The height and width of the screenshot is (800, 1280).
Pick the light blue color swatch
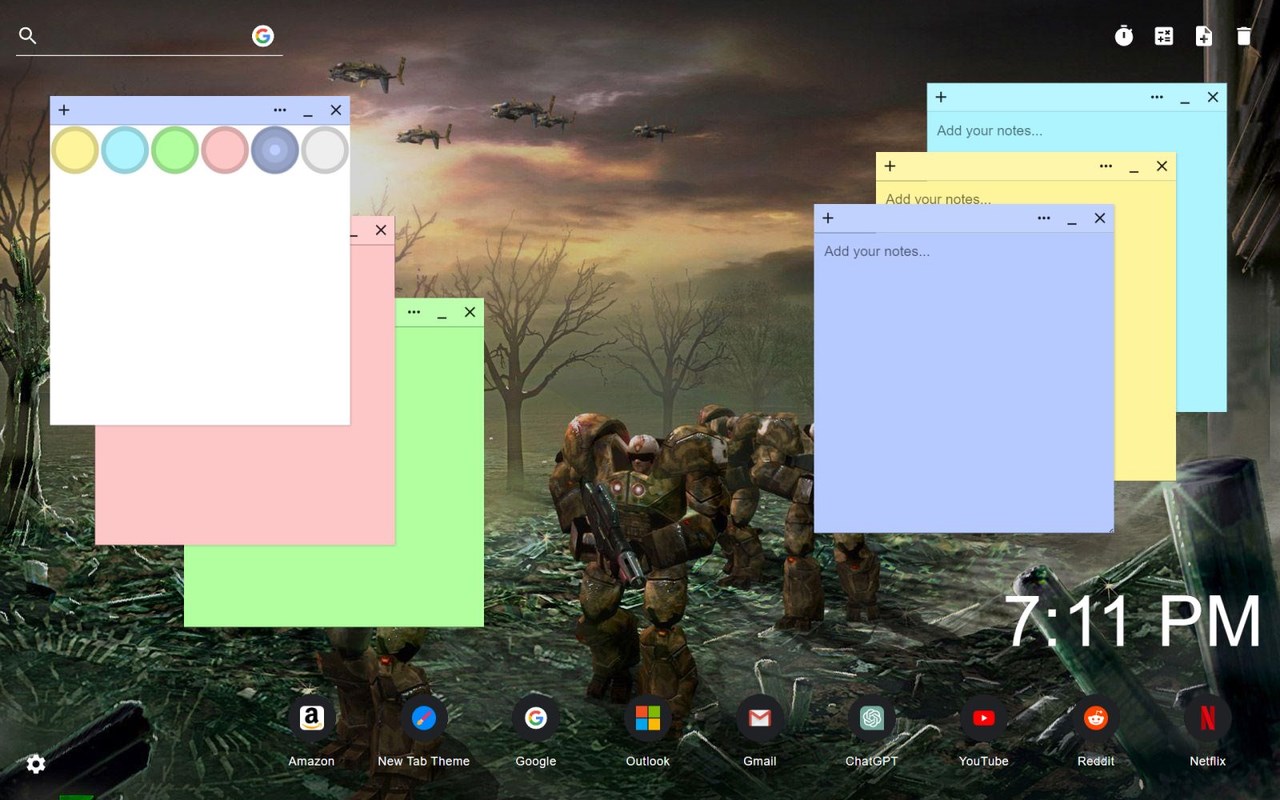(x=125, y=150)
